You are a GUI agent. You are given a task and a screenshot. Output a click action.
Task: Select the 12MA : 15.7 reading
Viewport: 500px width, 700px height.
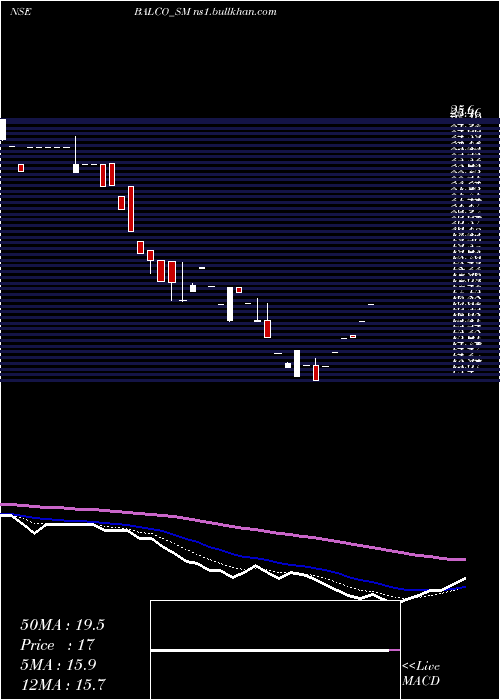coord(62,685)
